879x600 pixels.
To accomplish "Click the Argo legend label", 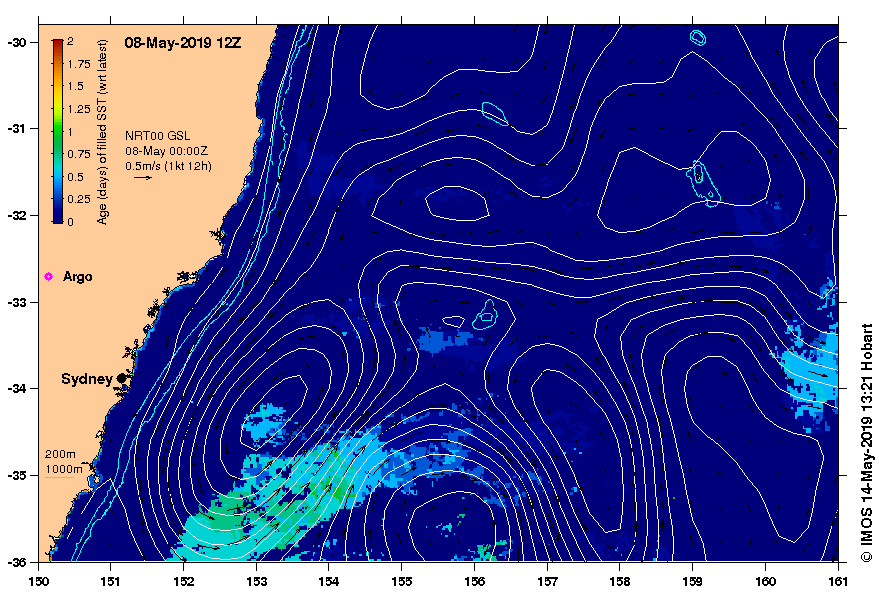I will click(x=77, y=276).
